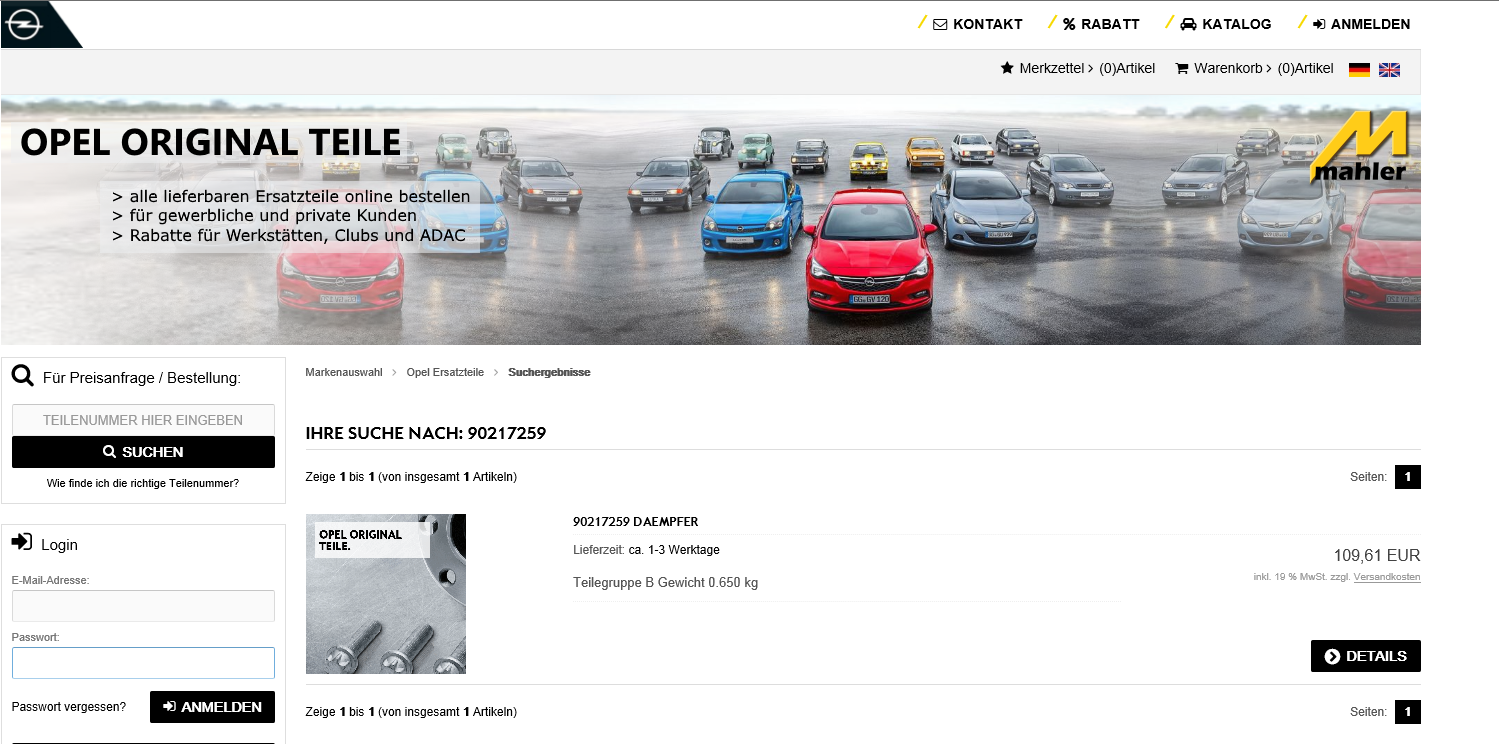Open the Katalog menu item
This screenshot has height=744, width=1499.
[x=1225, y=24]
